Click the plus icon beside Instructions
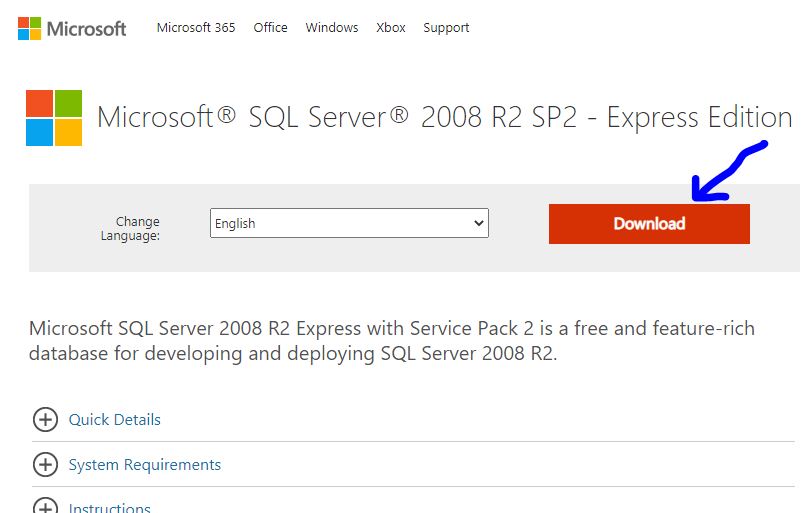Viewport: 808px width, 513px height. (x=45, y=506)
